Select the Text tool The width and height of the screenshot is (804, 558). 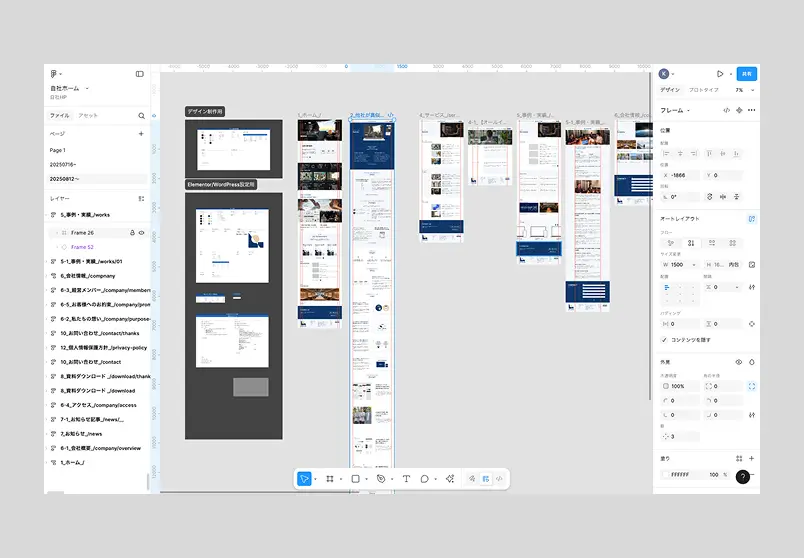pyautogui.click(x=406, y=479)
